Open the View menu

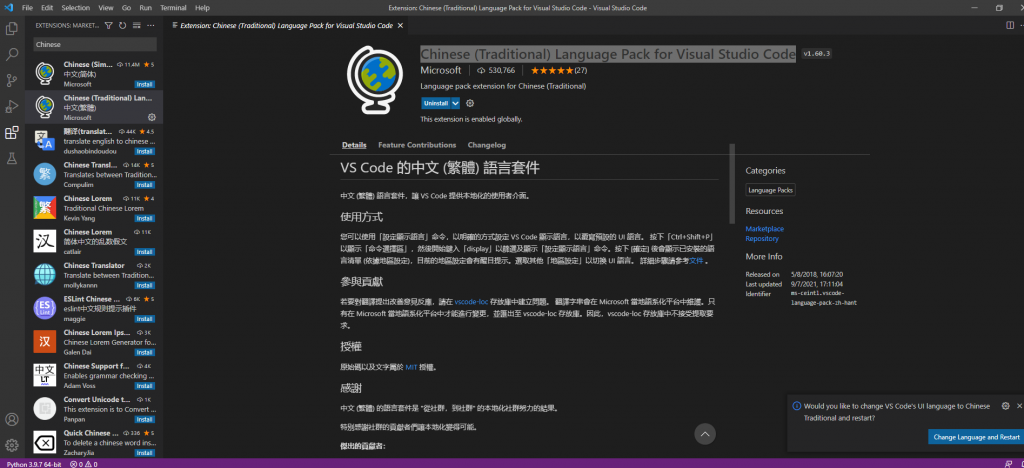106,8
